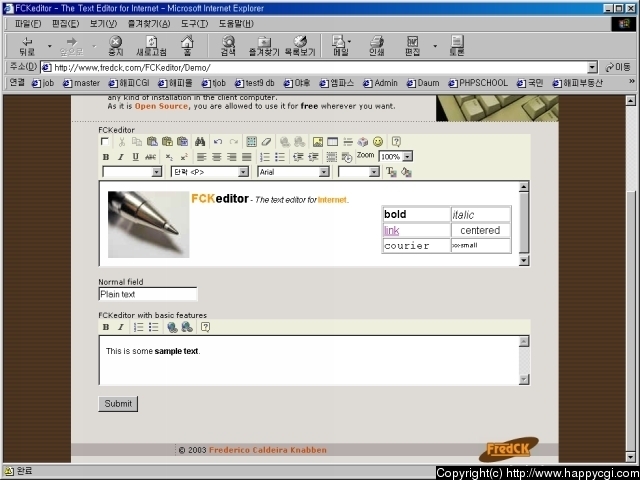Screen dimensions: 640x480
Task: Open the 도움말(H) menu
Action: (236, 24)
